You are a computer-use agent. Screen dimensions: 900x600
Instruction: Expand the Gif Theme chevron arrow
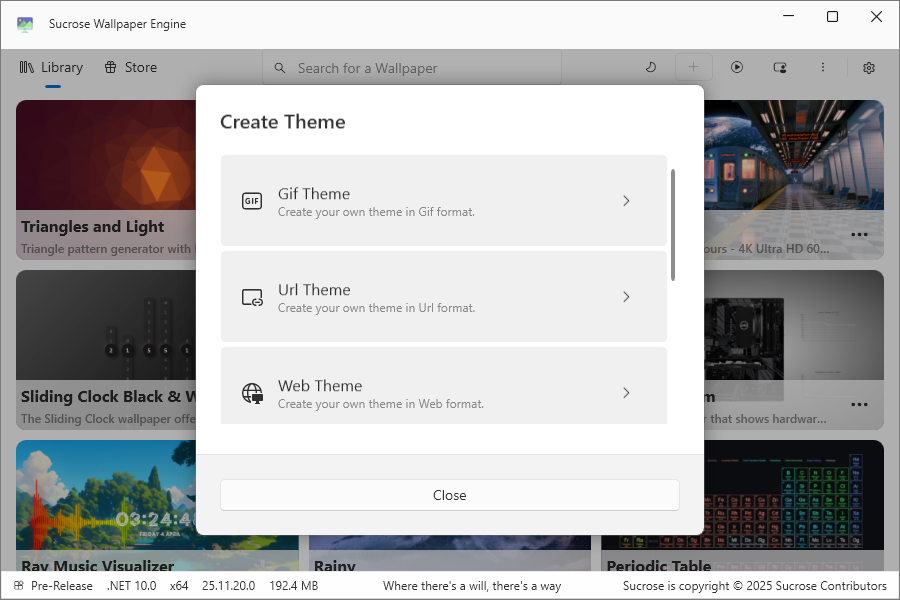click(x=626, y=201)
